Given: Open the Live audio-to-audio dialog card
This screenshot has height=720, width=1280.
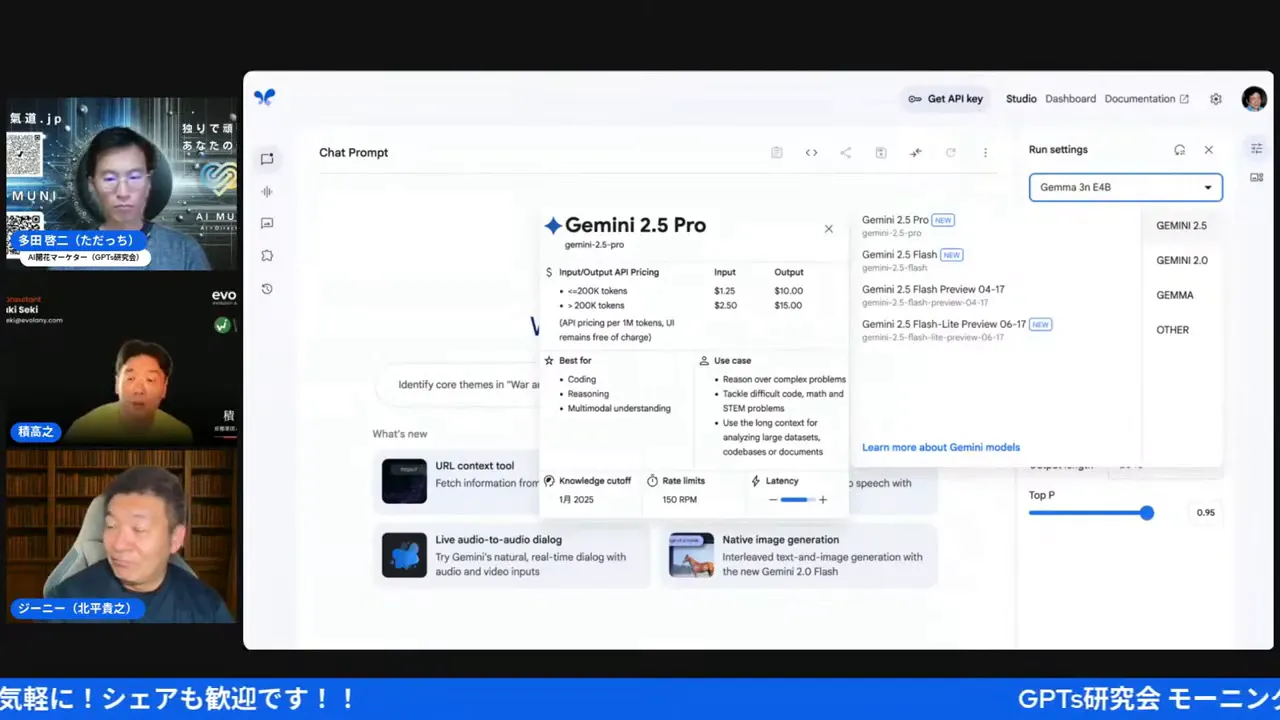Looking at the screenshot, I should (511, 555).
